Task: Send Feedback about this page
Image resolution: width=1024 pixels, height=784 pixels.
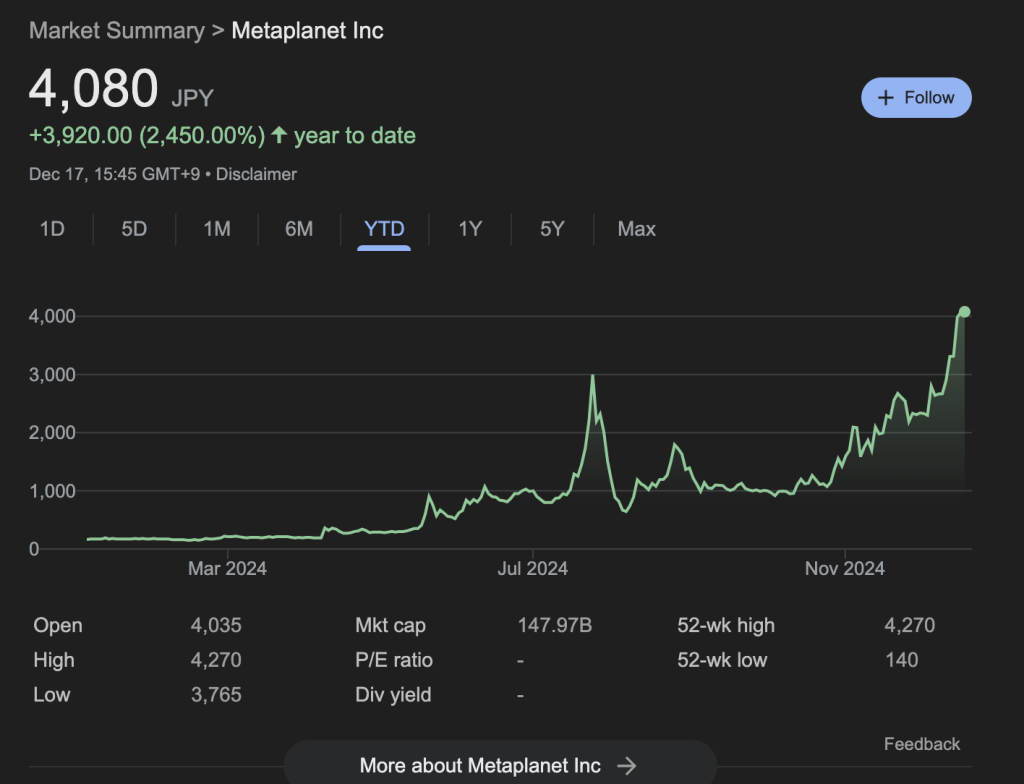Action: tap(921, 744)
